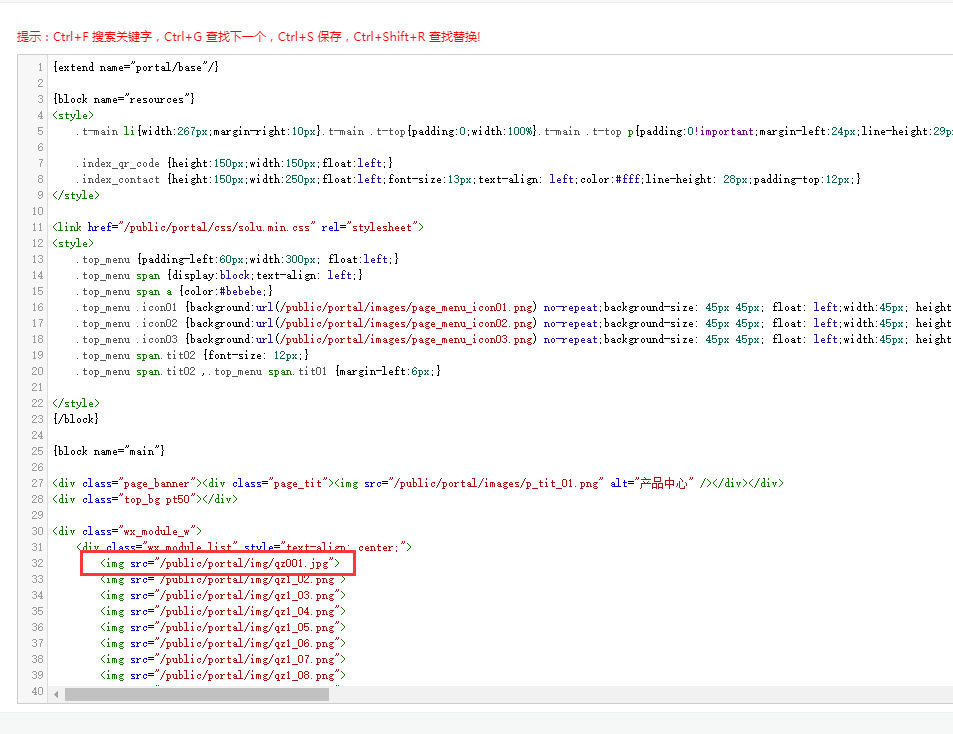Viewport: 953px width, 734px height.
Task: Click line number 1 in the gutter
Action: [40, 68]
